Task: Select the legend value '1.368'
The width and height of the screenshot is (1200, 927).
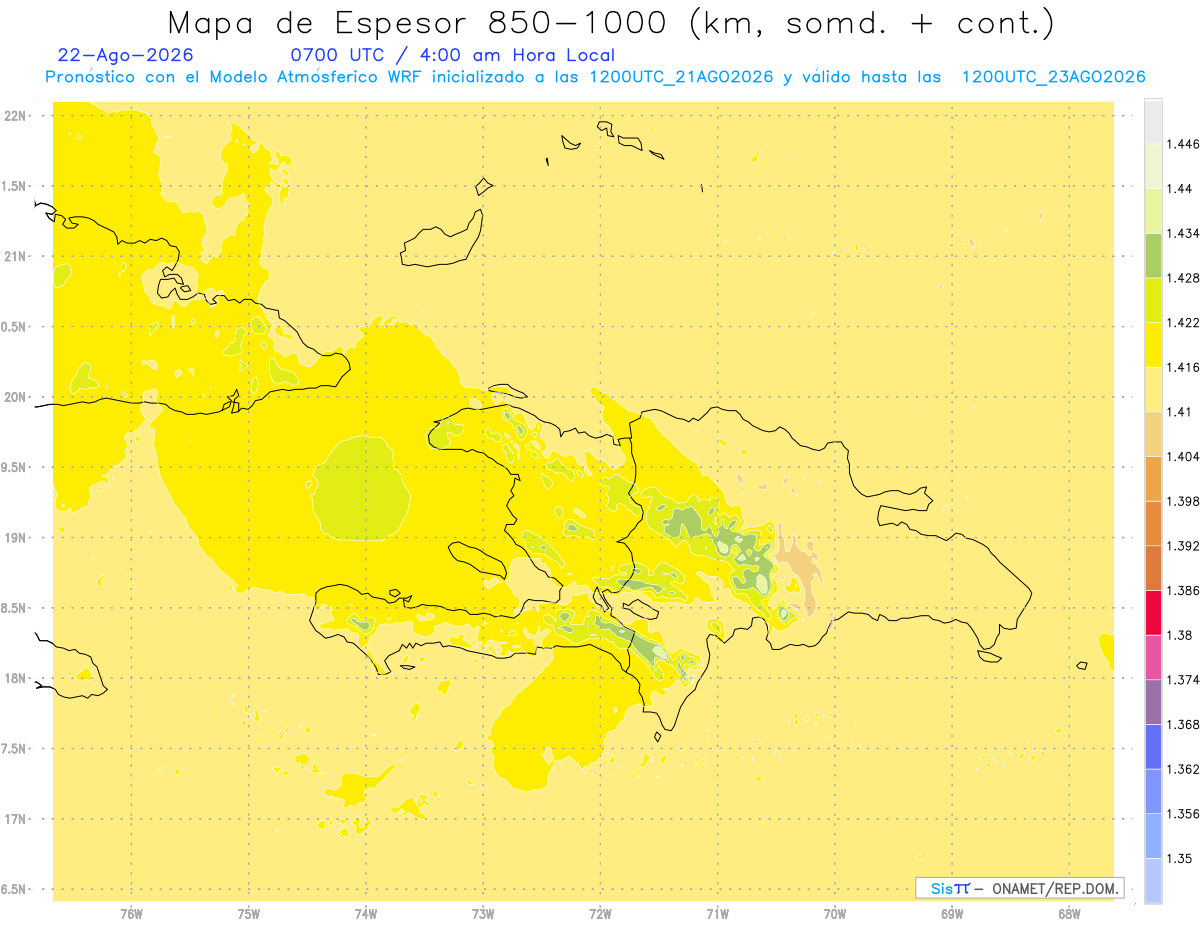Action: coord(1183,724)
